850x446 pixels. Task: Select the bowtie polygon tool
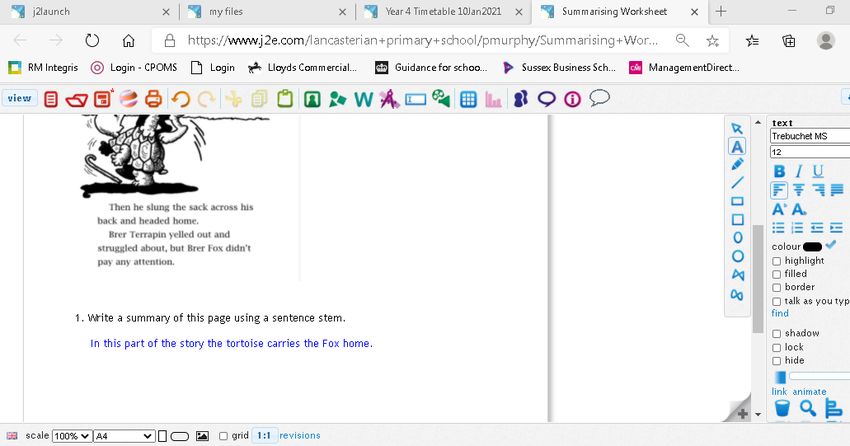[x=738, y=275]
